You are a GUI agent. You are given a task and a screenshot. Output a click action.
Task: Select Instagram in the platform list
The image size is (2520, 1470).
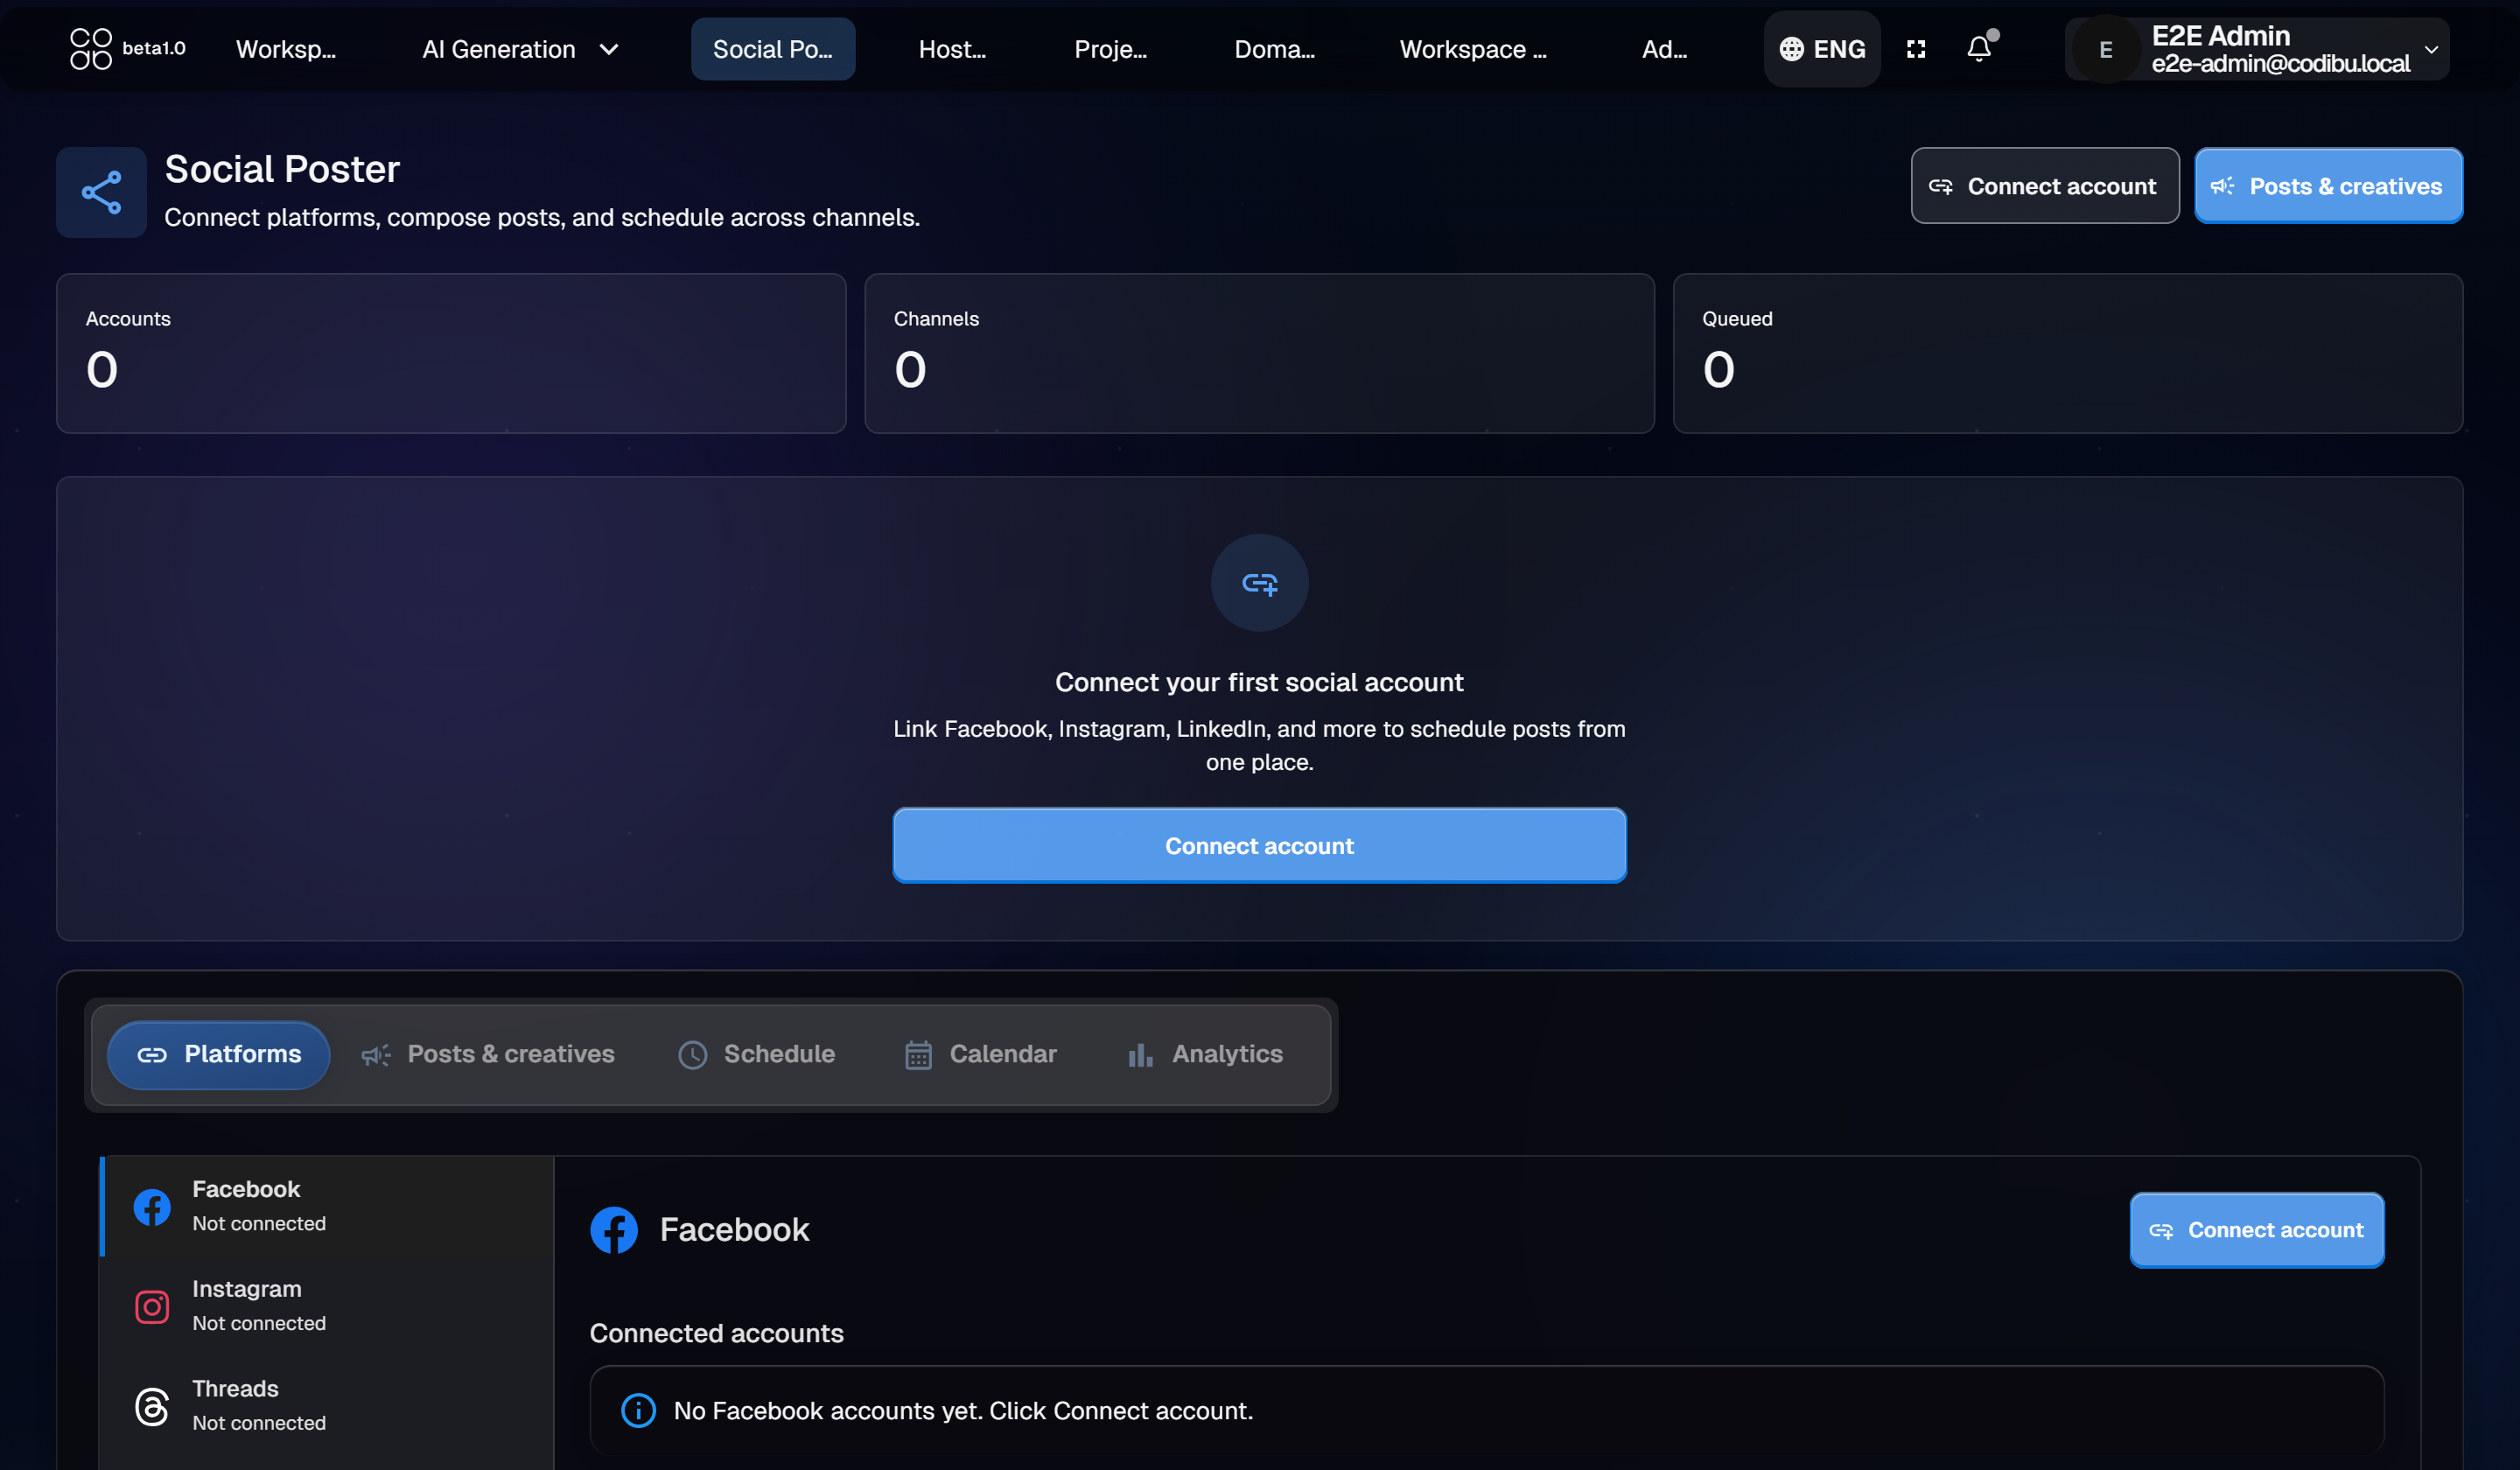coord(327,1305)
